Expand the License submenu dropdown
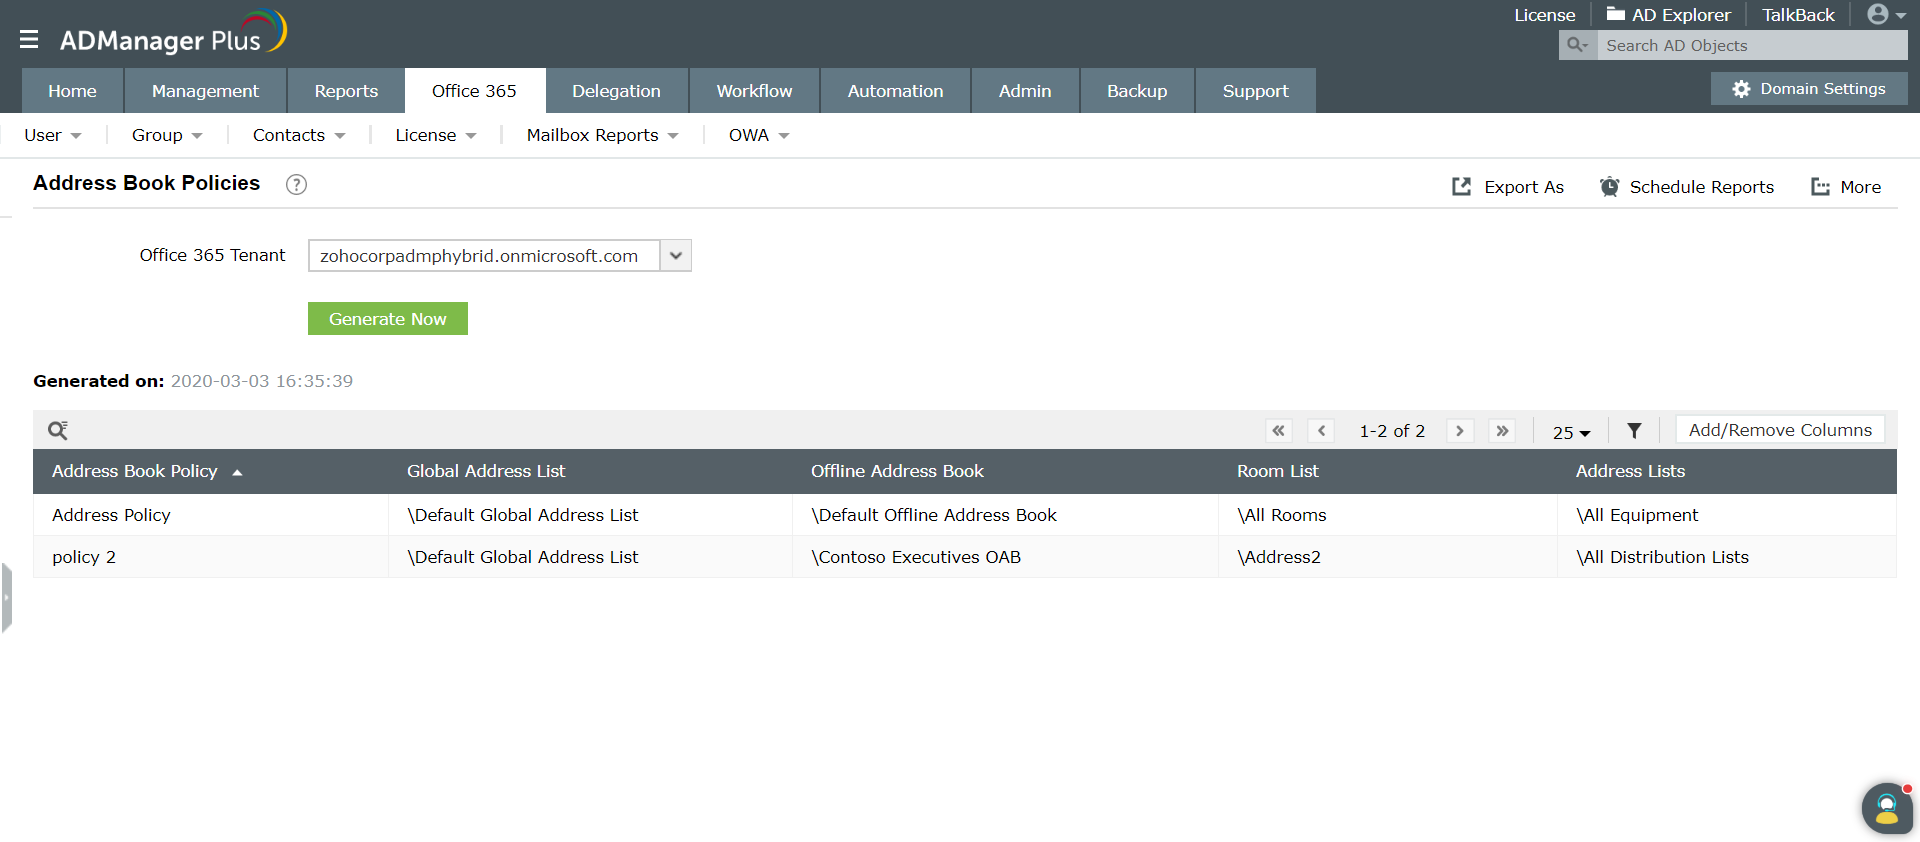 (436, 135)
